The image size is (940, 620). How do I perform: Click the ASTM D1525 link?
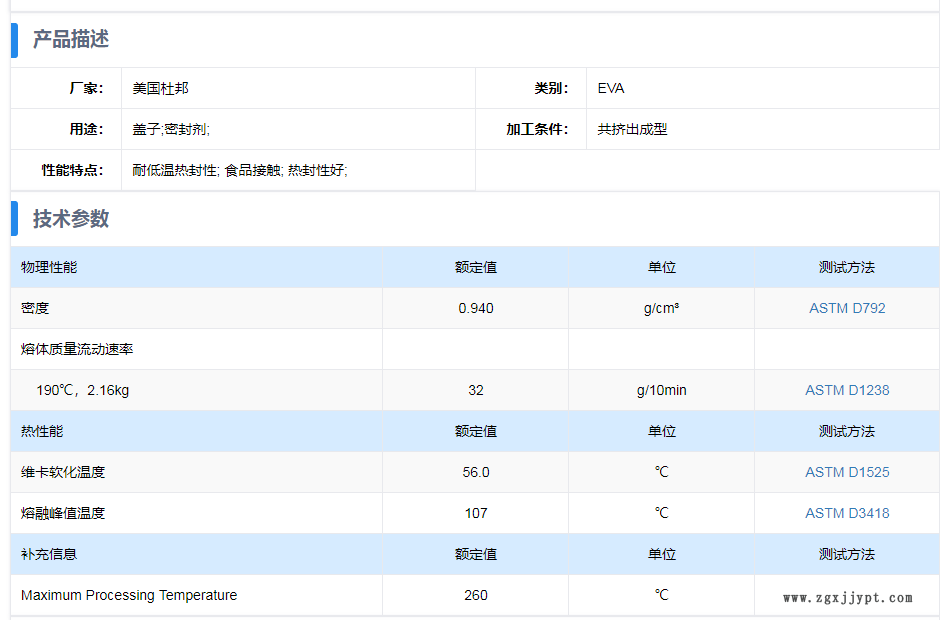pyautogui.click(x=847, y=472)
